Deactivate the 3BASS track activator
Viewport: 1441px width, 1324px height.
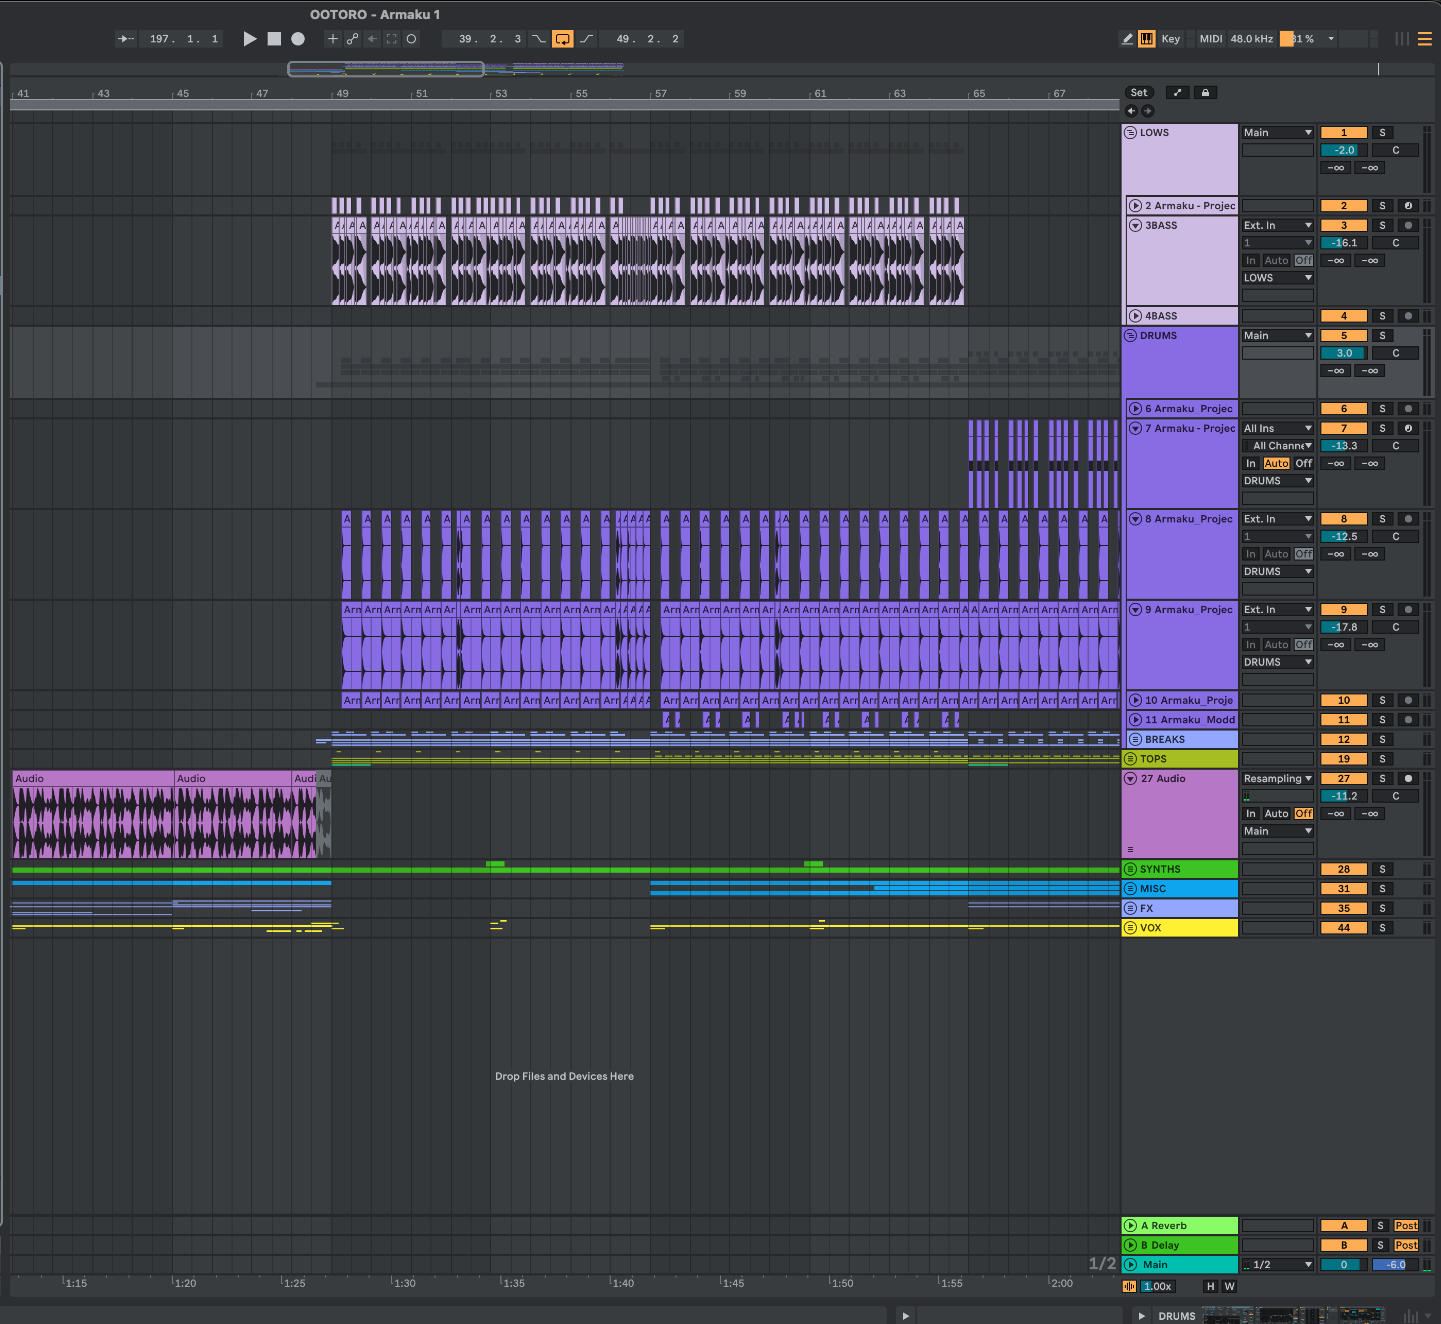click(x=1343, y=226)
